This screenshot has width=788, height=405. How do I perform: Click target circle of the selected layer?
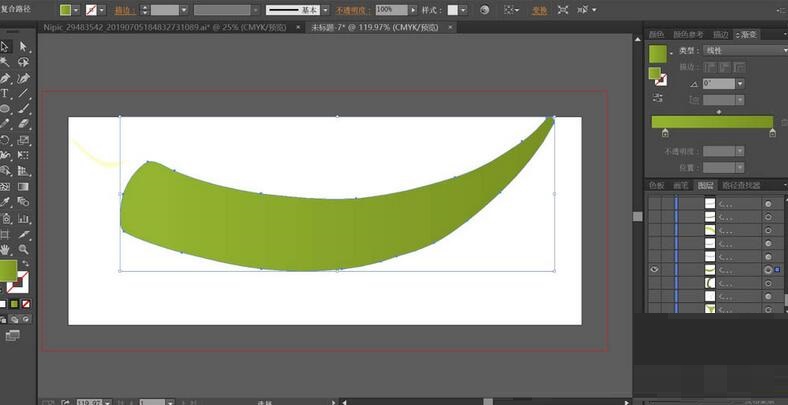(x=768, y=270)
